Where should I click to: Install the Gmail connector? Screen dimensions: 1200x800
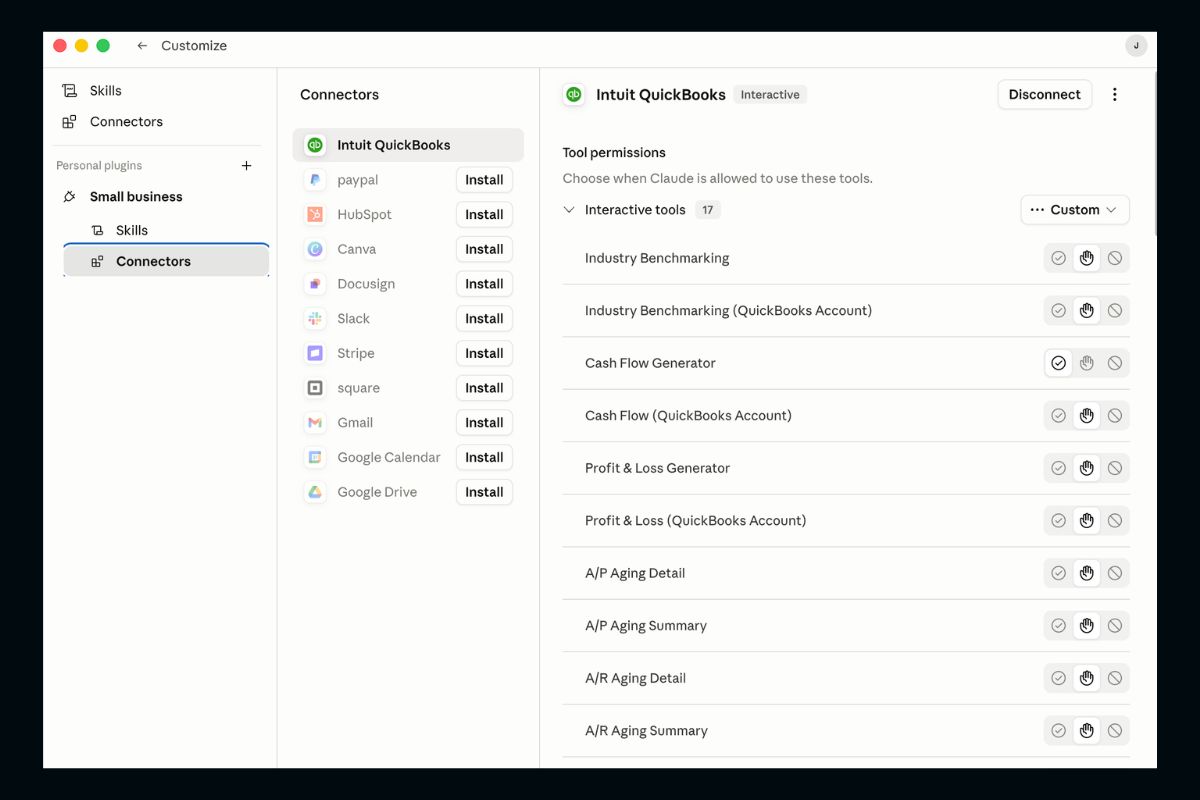click(484, 423)
